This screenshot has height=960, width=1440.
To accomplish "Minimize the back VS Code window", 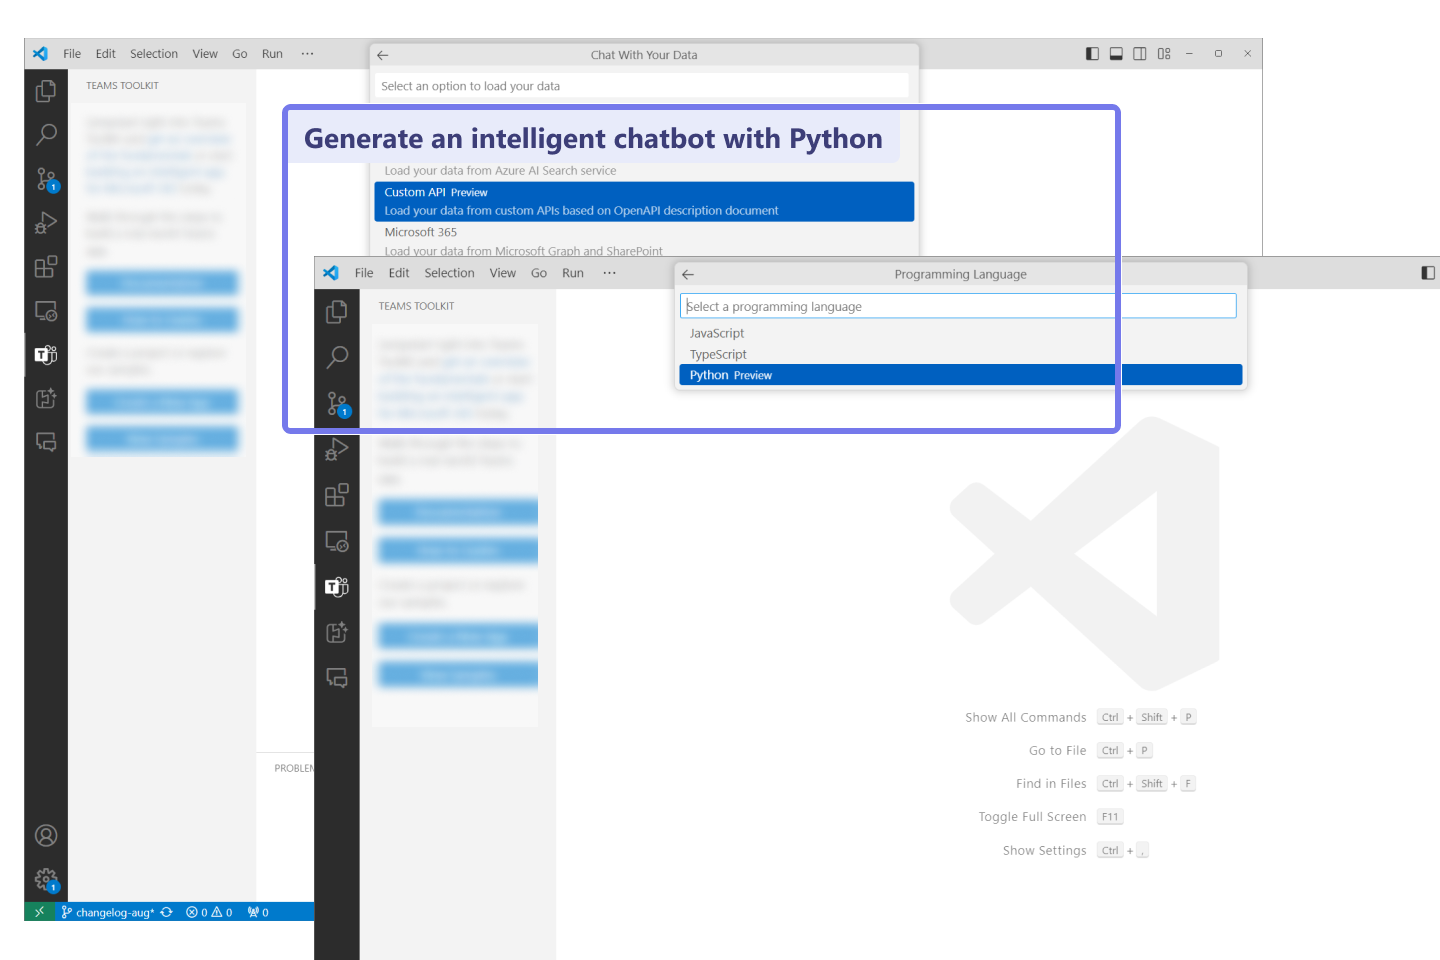I will [1189, 54].
